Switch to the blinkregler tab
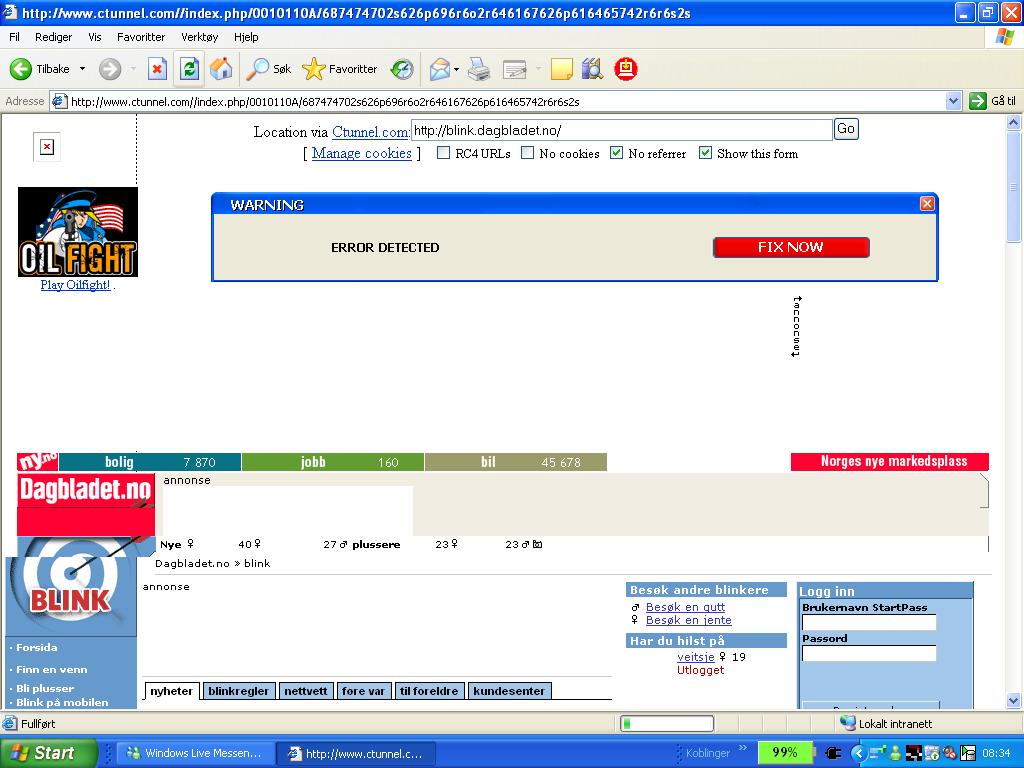1024x768 pixels. pos(238,691)
